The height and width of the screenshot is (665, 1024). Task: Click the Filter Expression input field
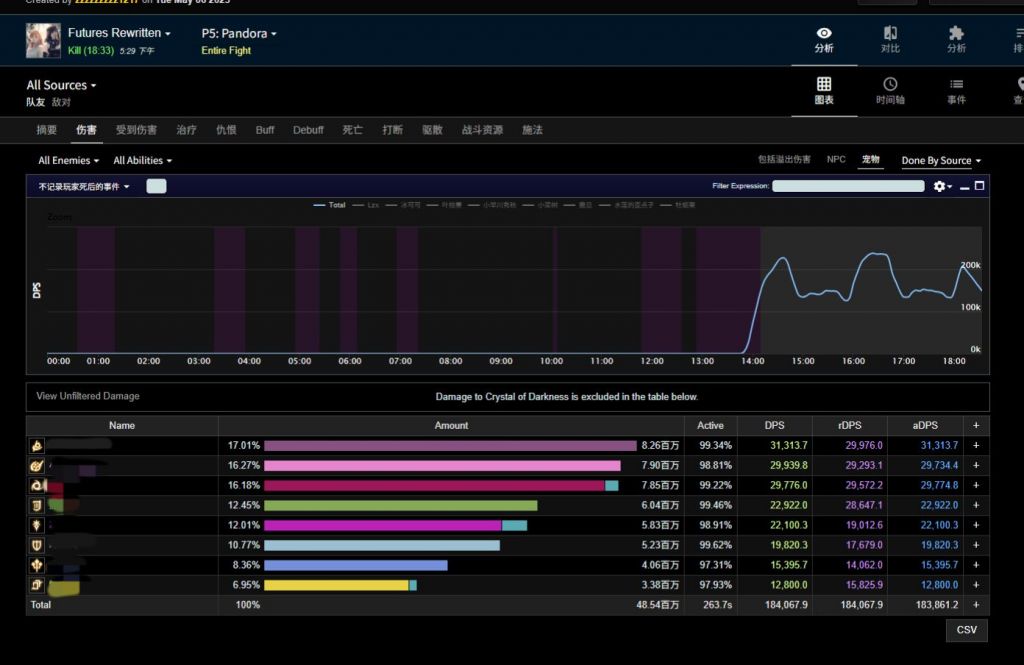coord(848,186)
